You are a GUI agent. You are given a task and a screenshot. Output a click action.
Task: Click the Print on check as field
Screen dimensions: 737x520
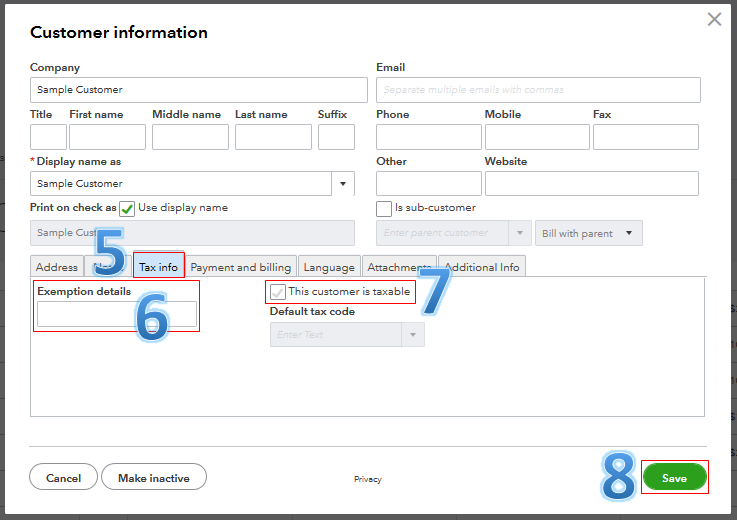[192, 233]
